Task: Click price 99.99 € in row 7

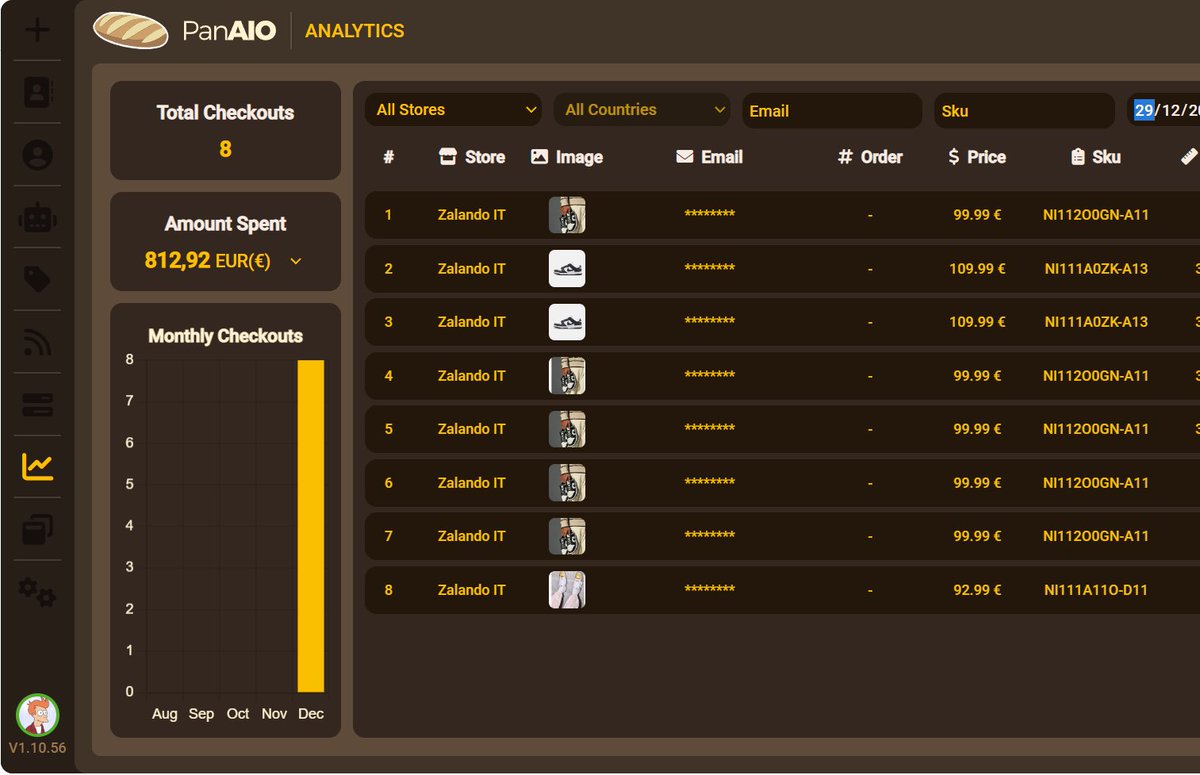Action: [x=977, y=536]
